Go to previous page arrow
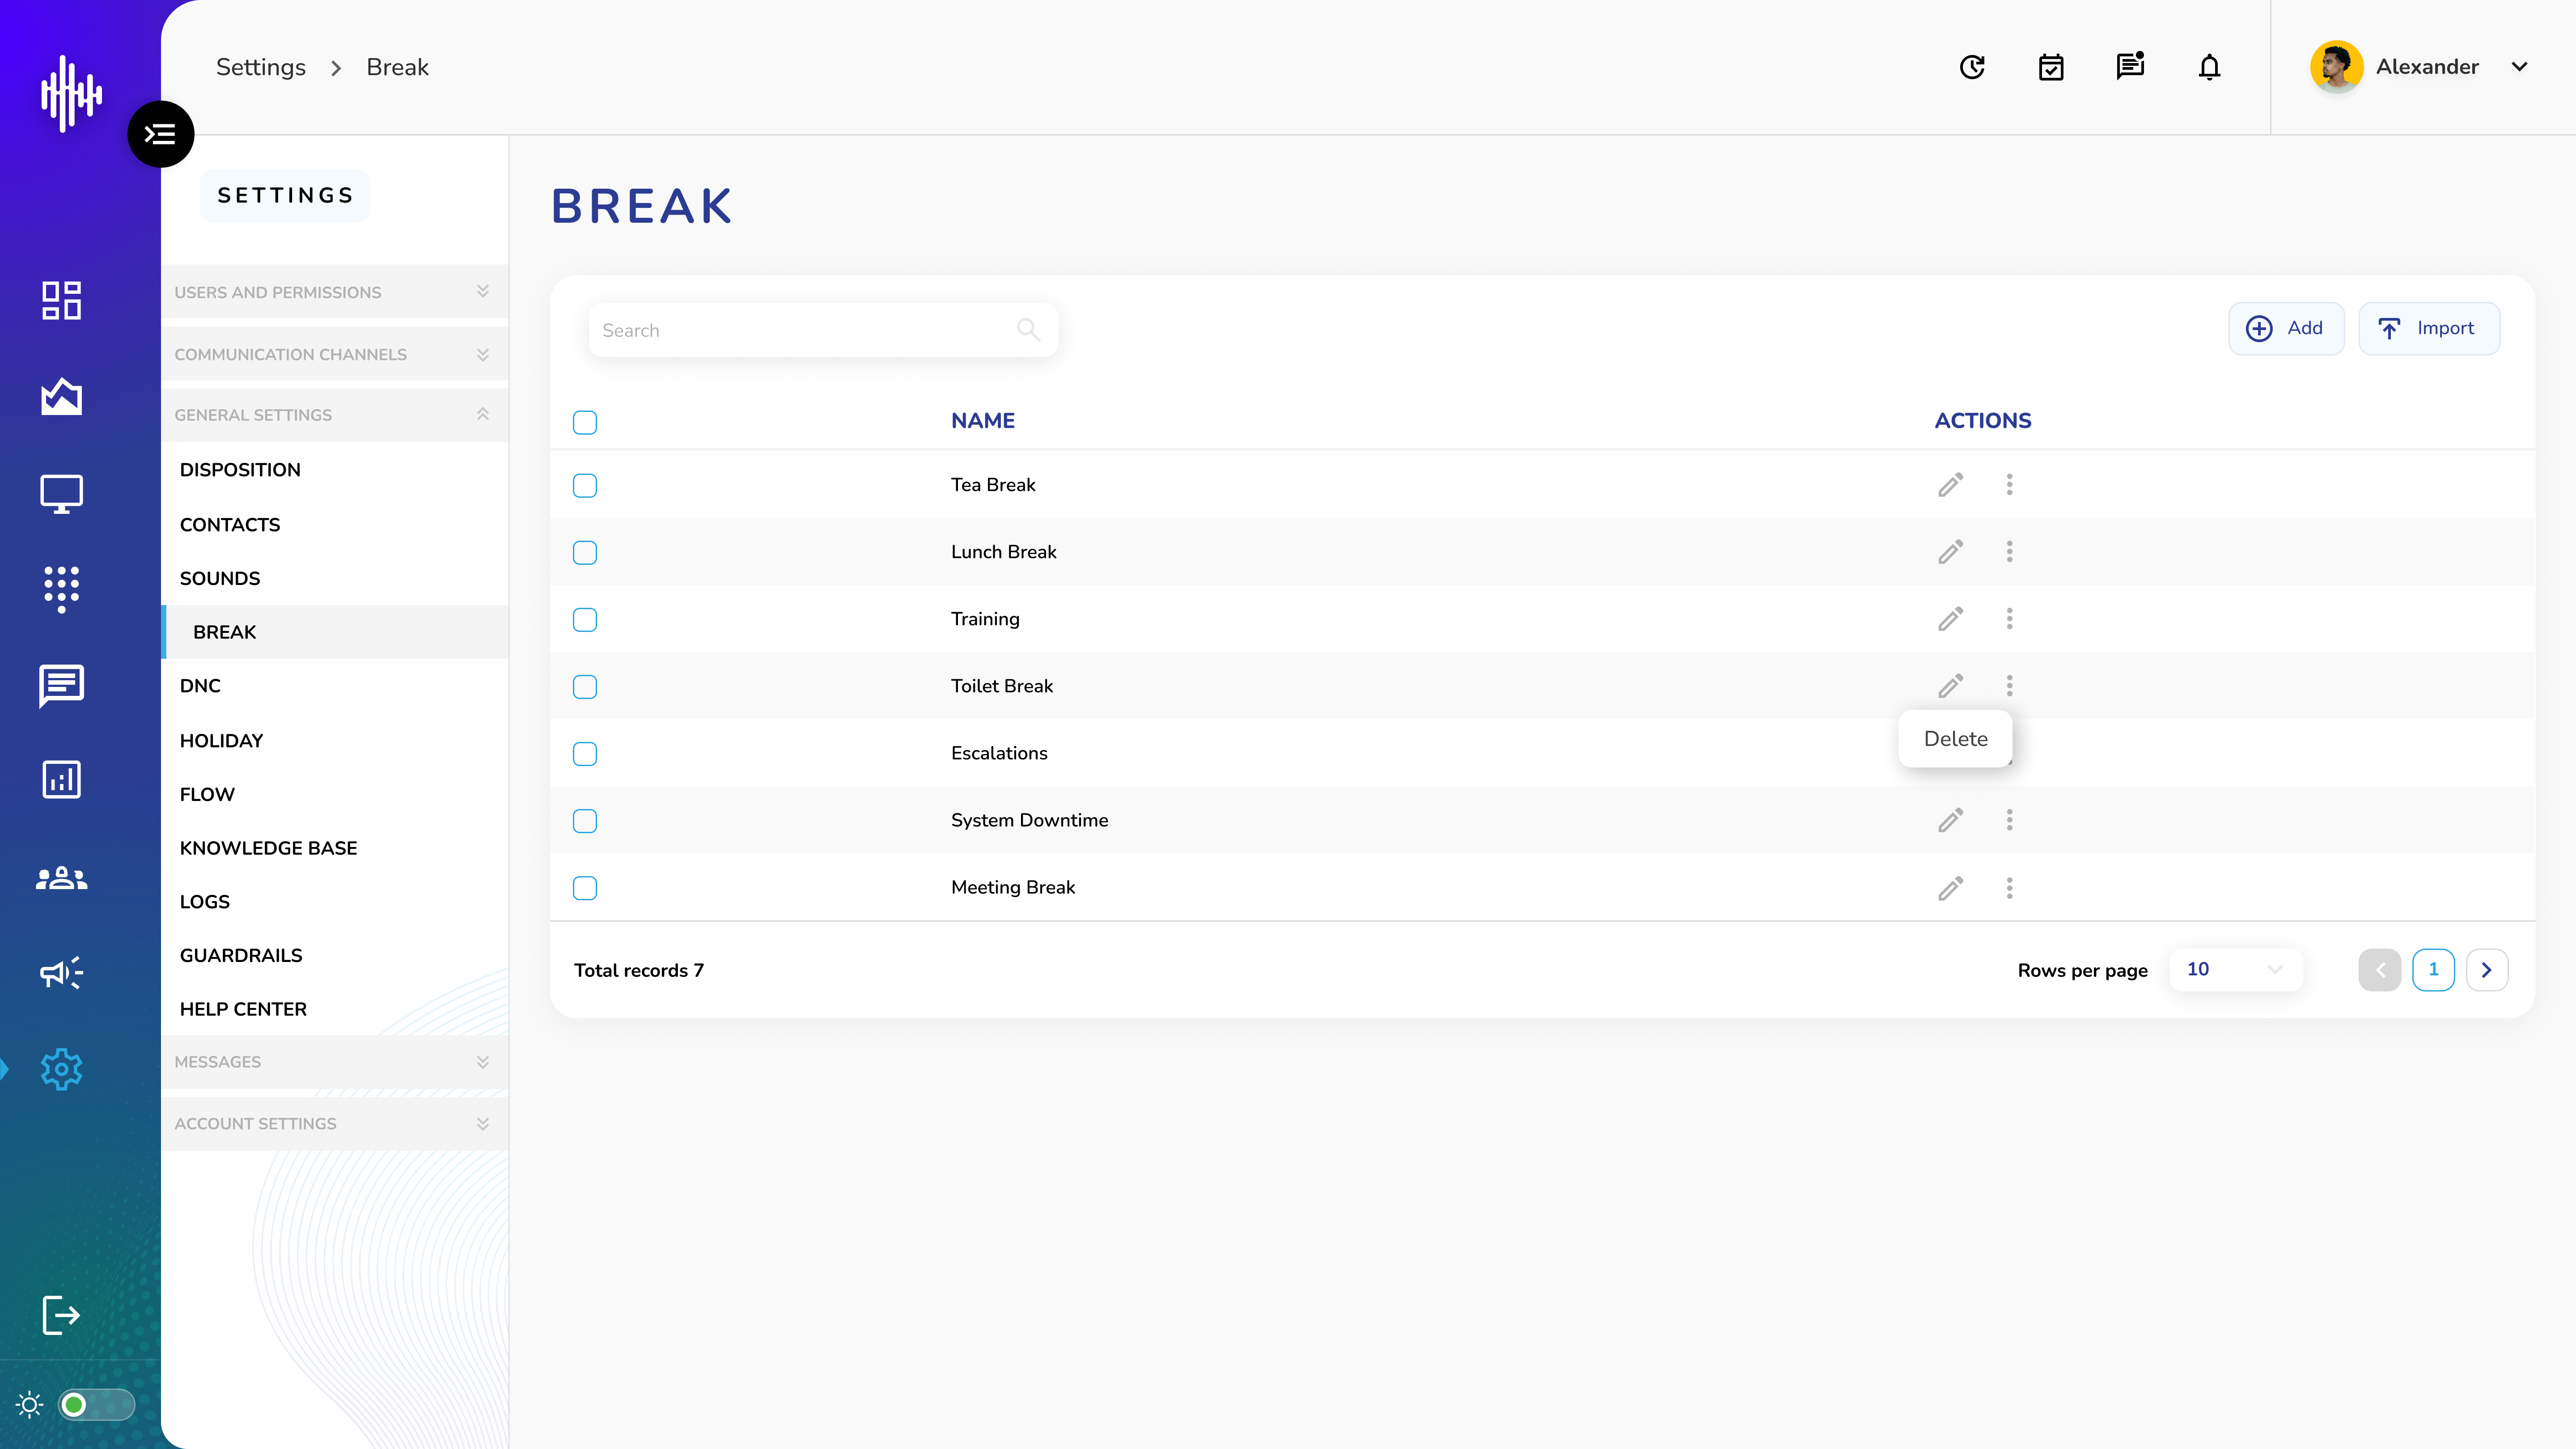Viewport: 2576px width, 1449px height. pos(2380,970)
